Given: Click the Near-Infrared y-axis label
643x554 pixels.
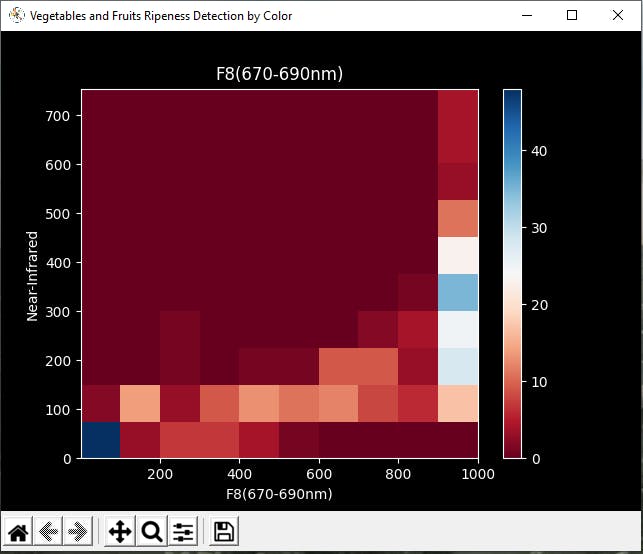Looking at the screenshot, I should pyautogui.click(x=32, y=276).
